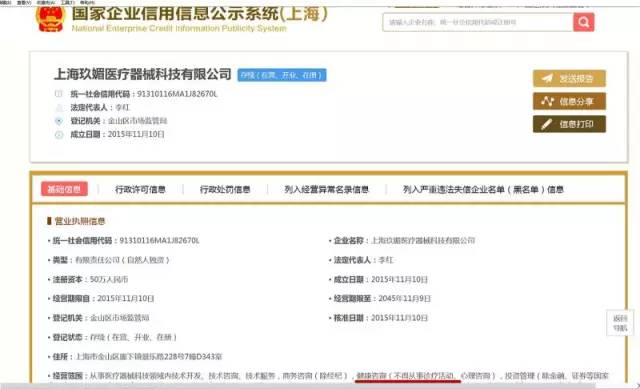Open the 工具(T) browser menu
Image resolution: width=640 pixels, height=389 pixels.
[67, 2]
